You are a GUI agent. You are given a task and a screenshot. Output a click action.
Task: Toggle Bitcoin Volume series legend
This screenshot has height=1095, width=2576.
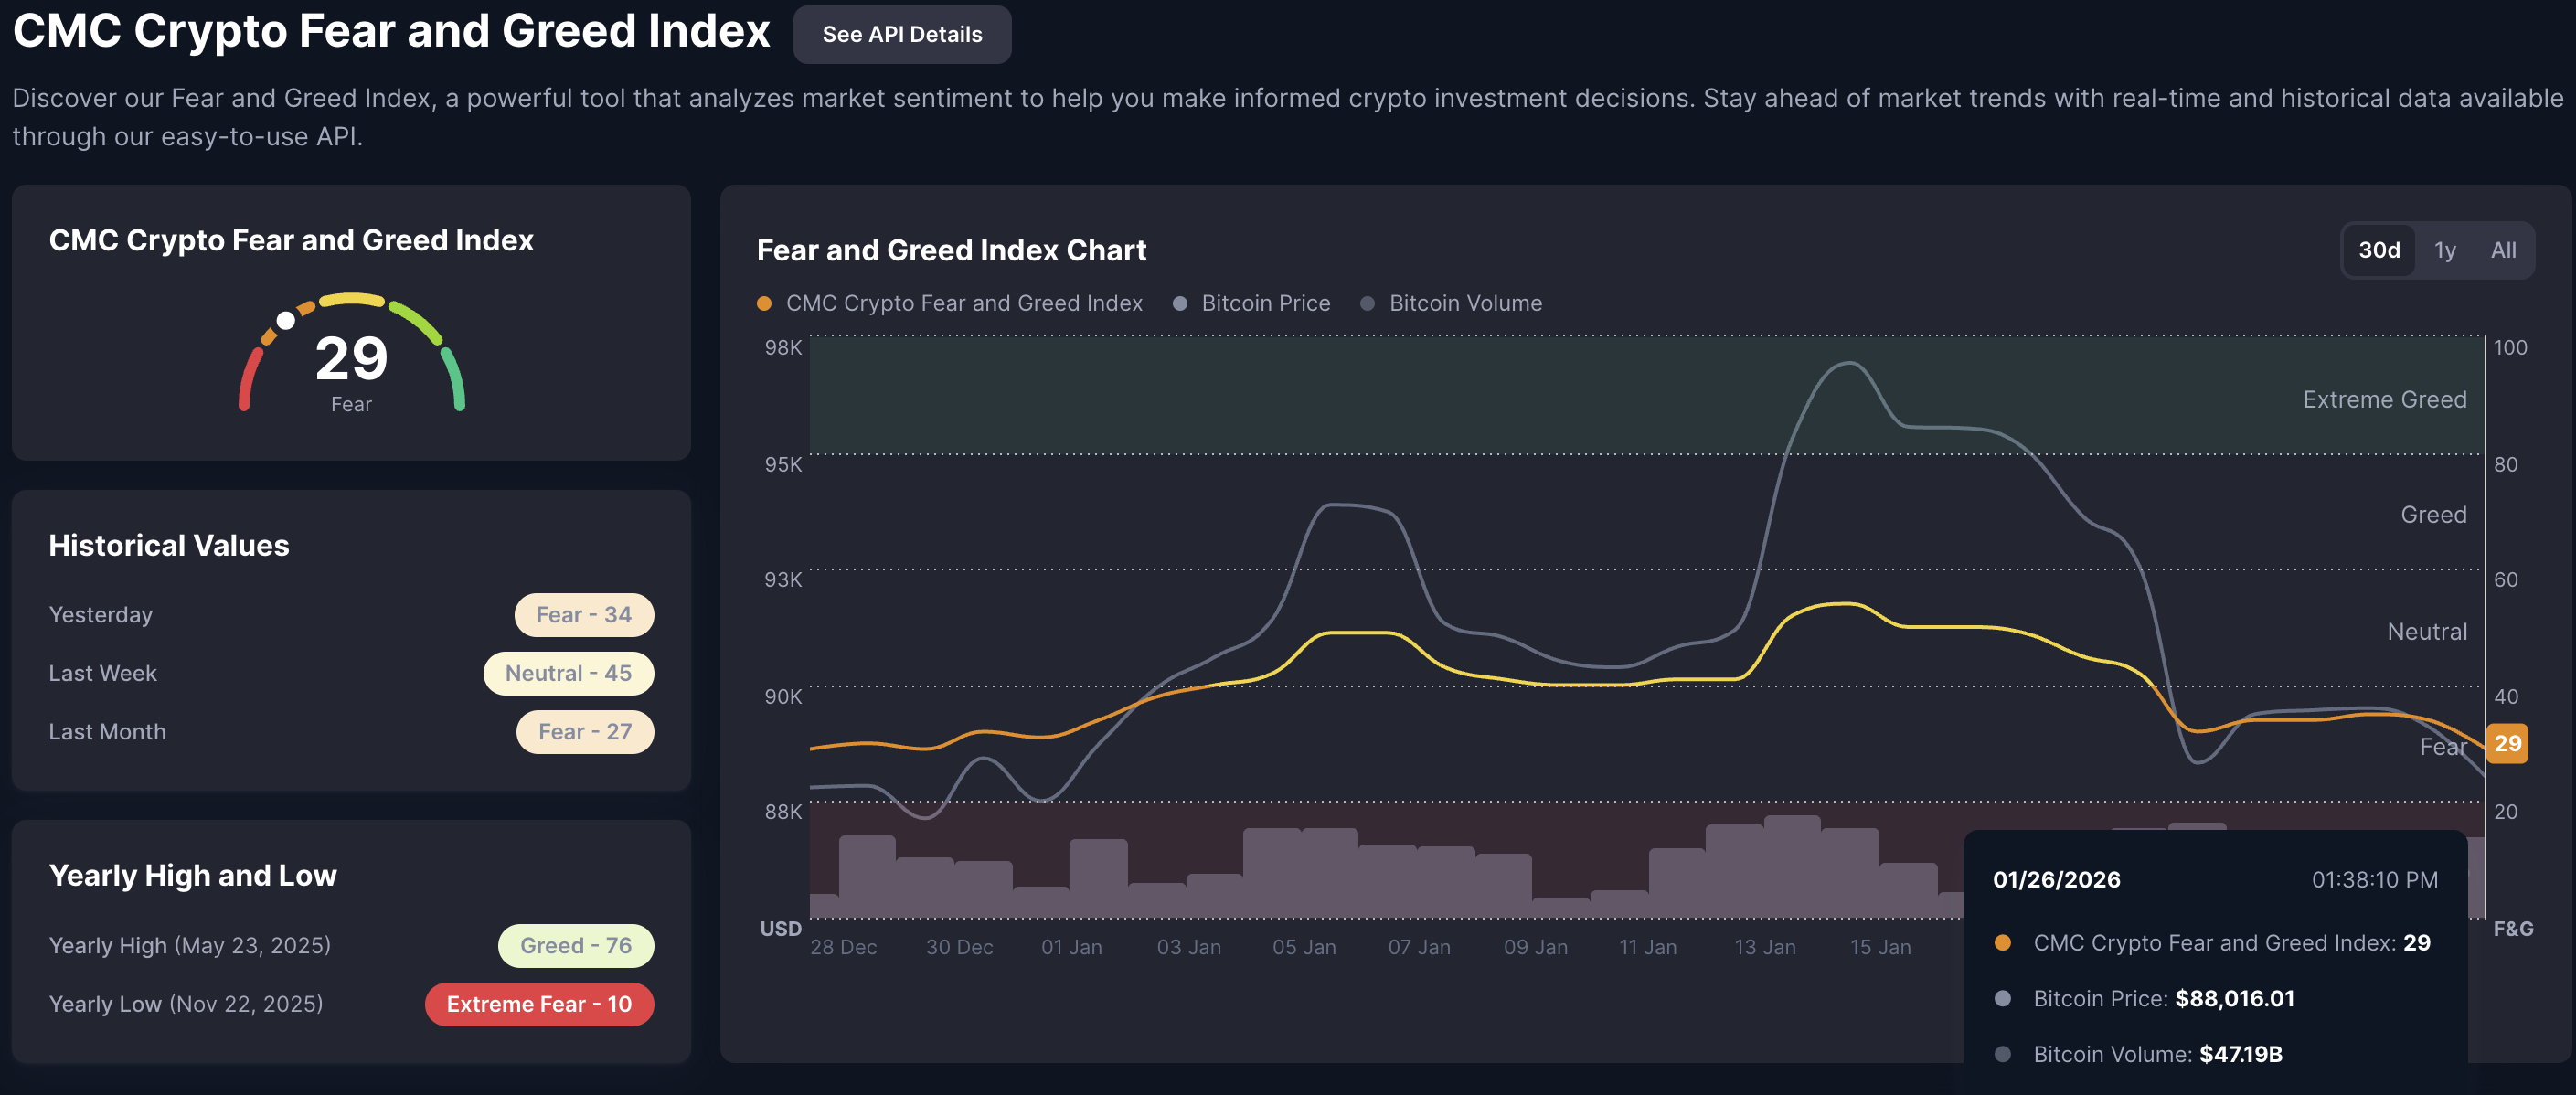1464,303
